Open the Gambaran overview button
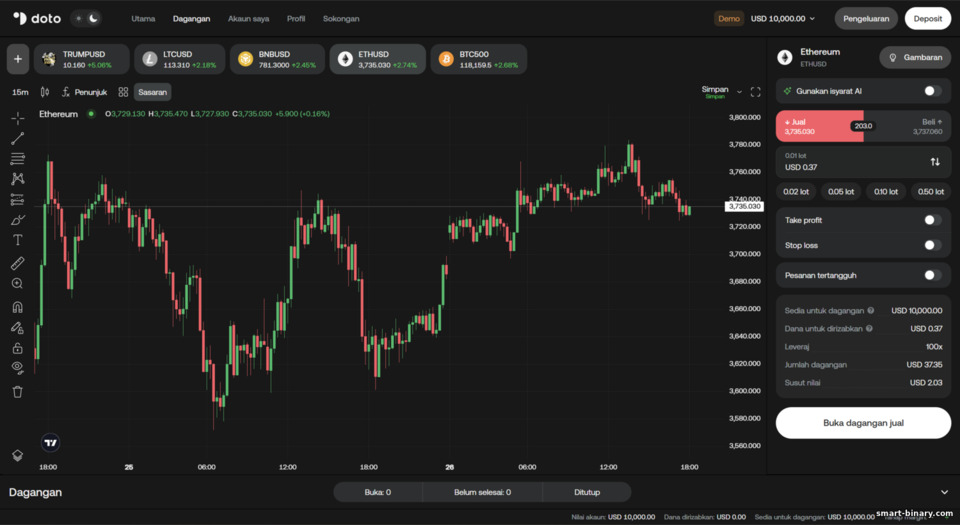The image size is (960, 525). 915,57
